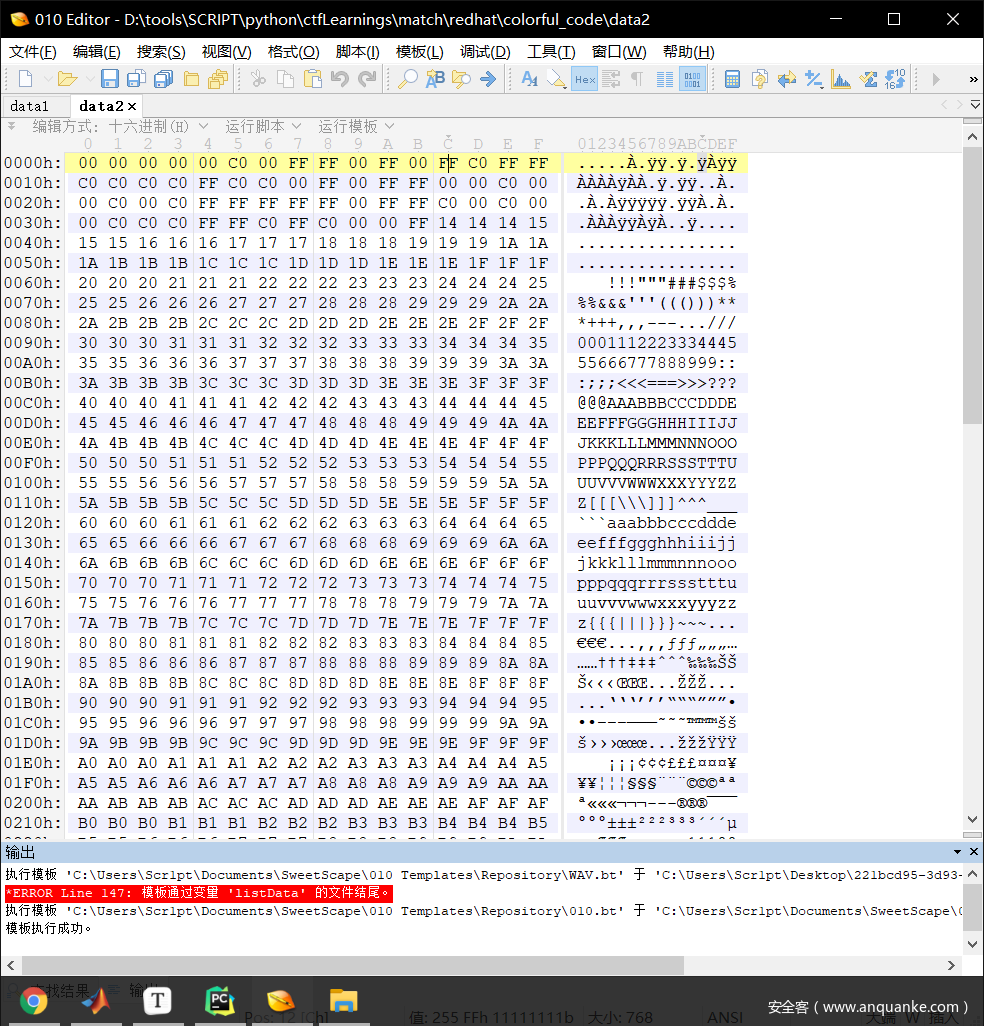Expand the 运行脚本 dropdown
The height and width of the screenshot is (1026, 984).
click(262, 126)
